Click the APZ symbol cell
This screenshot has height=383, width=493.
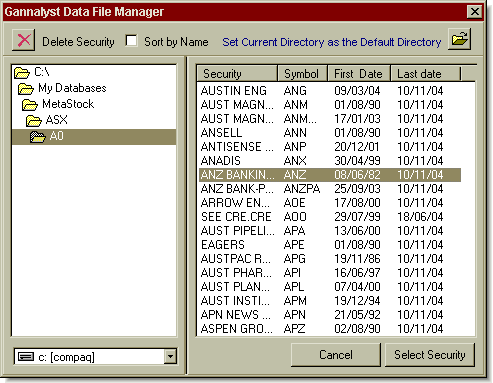(x=295, y=329)
